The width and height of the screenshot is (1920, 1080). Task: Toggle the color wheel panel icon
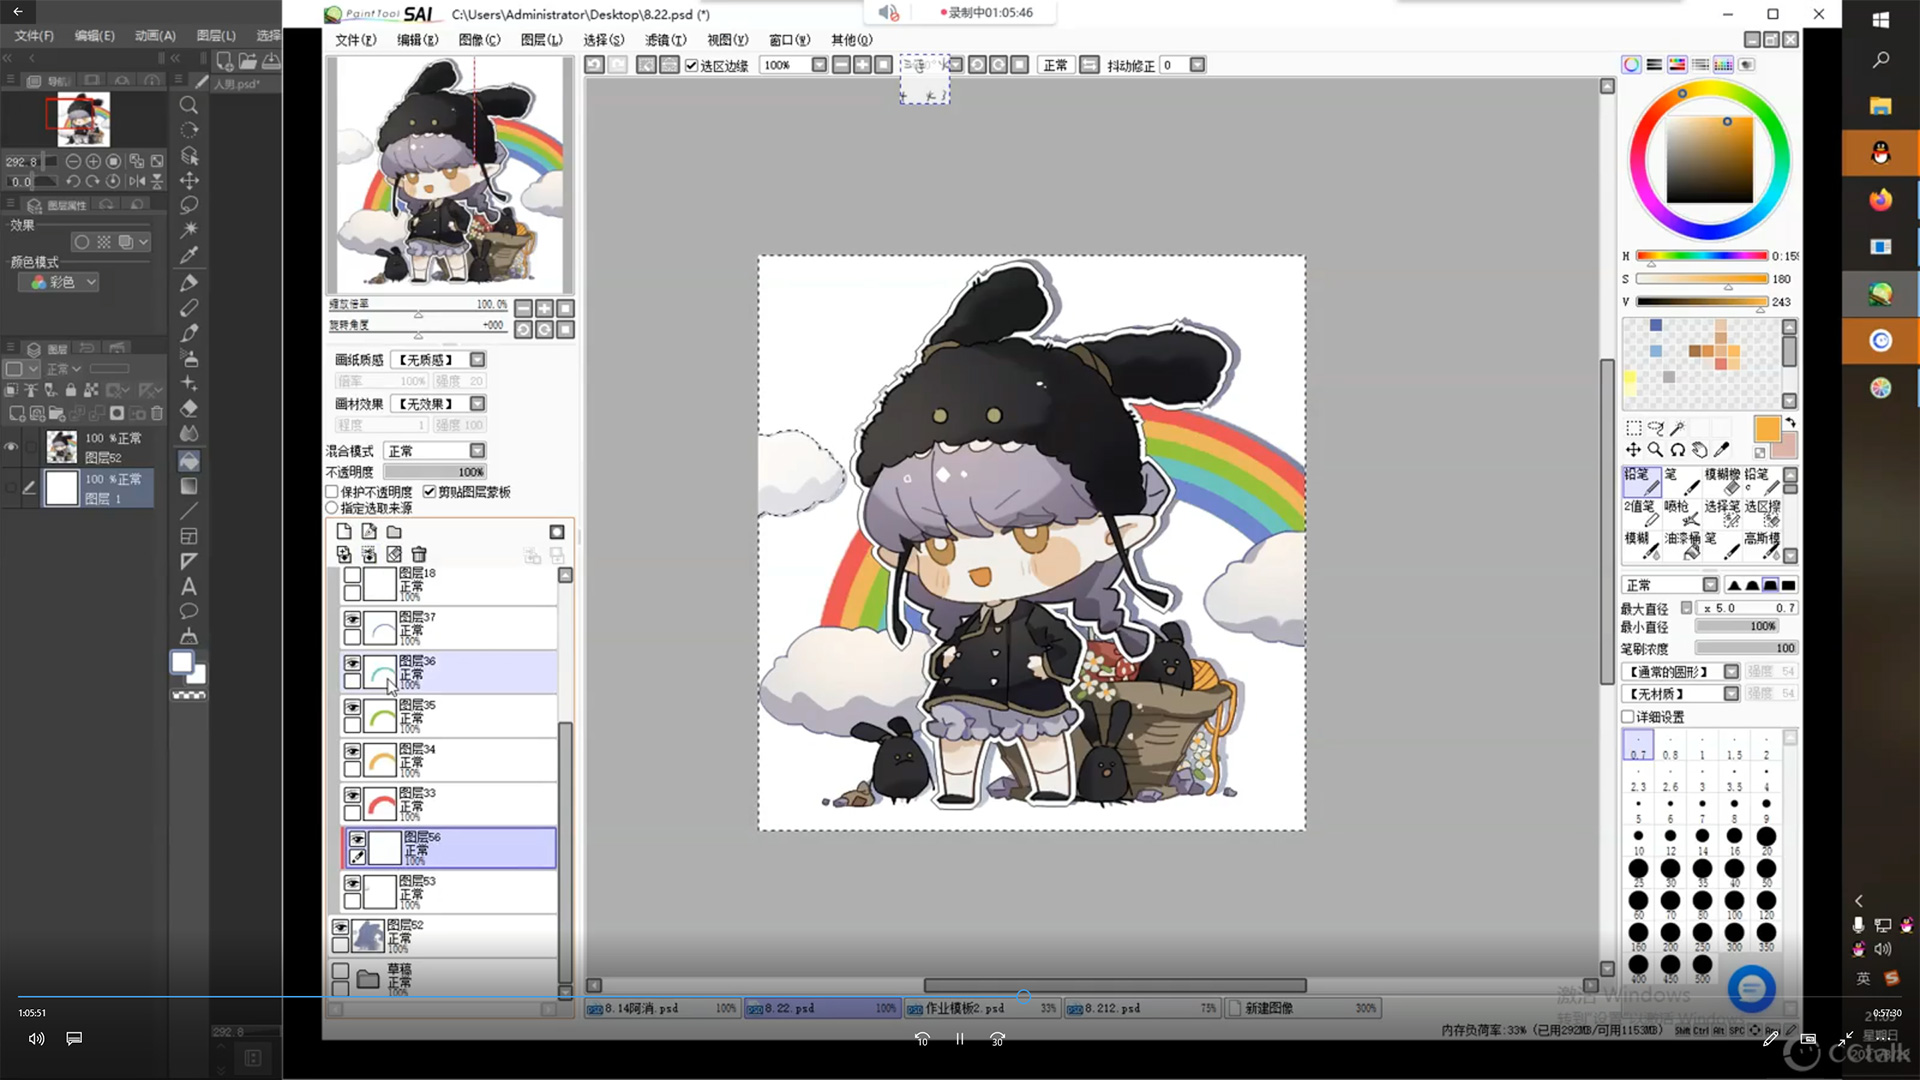[1631, 65]
